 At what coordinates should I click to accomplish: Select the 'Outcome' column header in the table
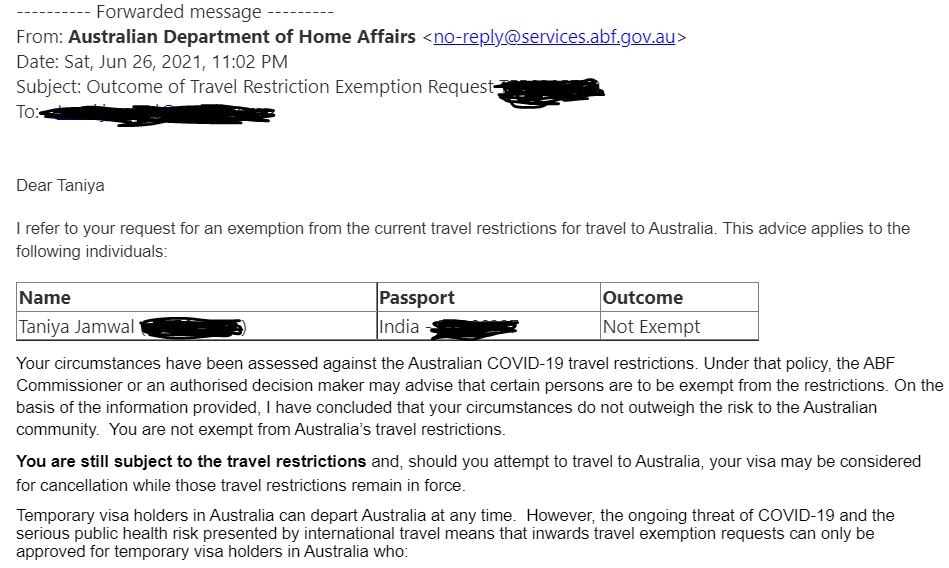643,298
